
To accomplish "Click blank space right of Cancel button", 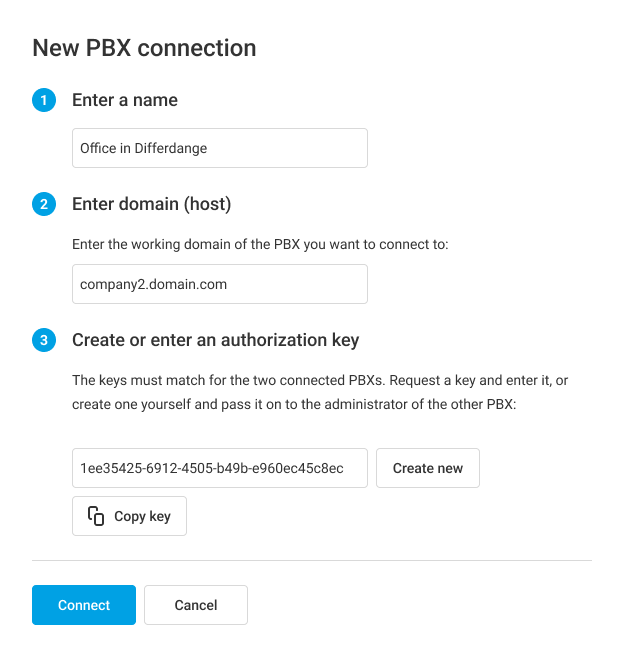I will tap(420, 605).
